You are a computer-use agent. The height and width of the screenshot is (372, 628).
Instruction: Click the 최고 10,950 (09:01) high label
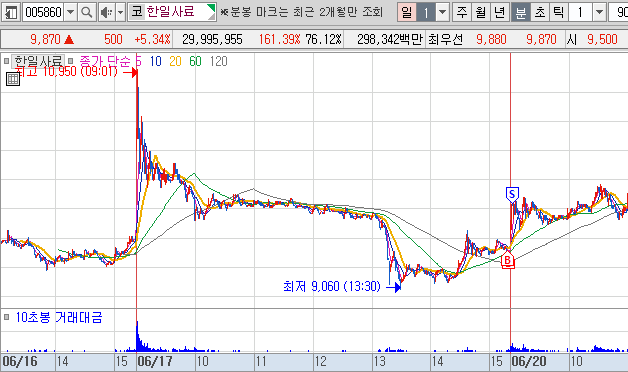pos(65,72)
